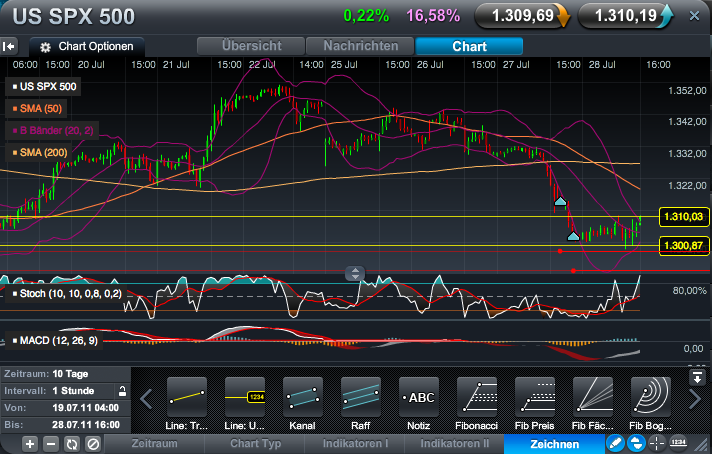Toggle the MACD (12, 26, 9) legend
Viewport: 712px width, 454px height.
54,340
